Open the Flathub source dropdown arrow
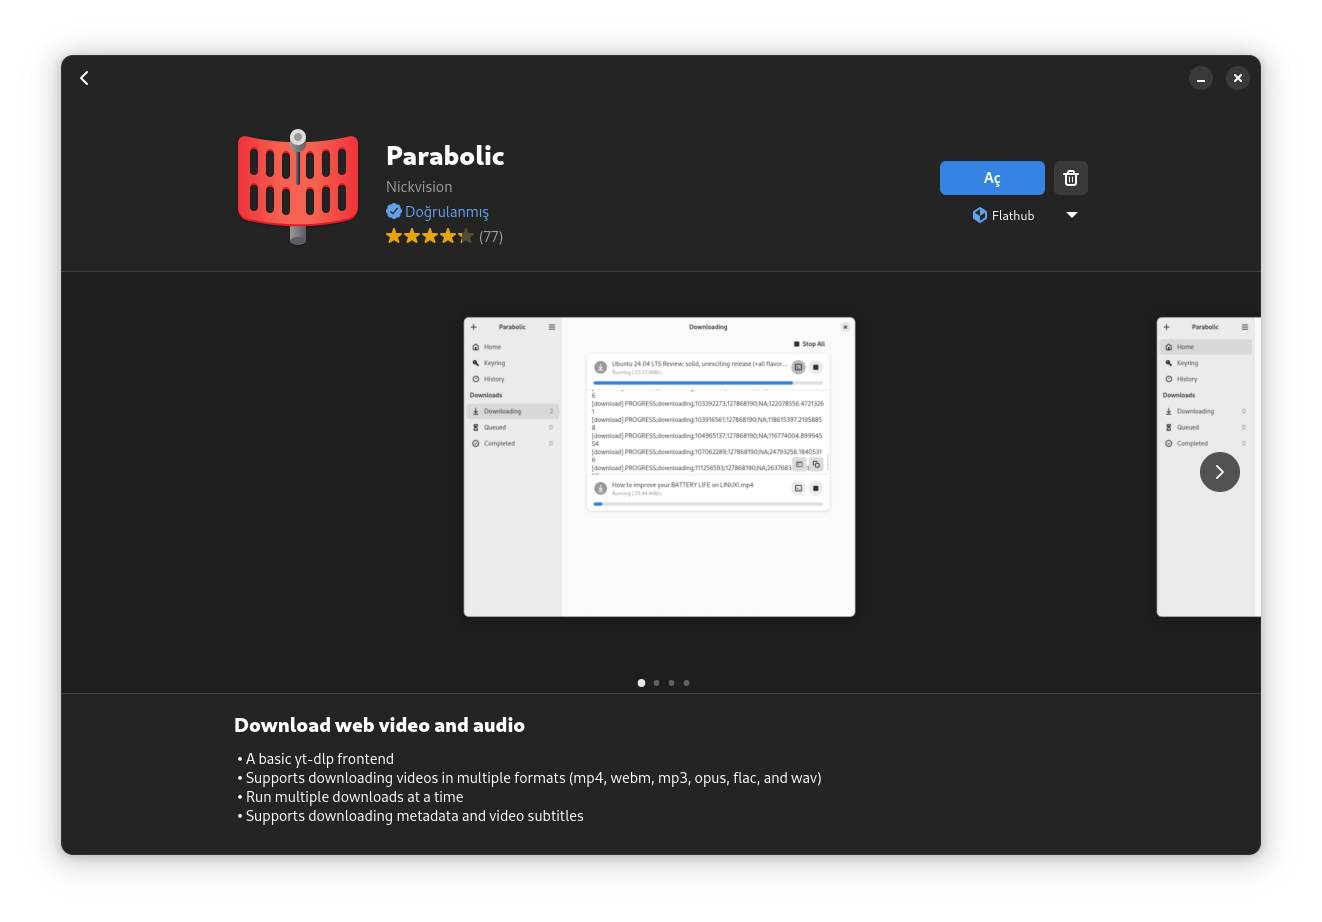 (1071, 215)
